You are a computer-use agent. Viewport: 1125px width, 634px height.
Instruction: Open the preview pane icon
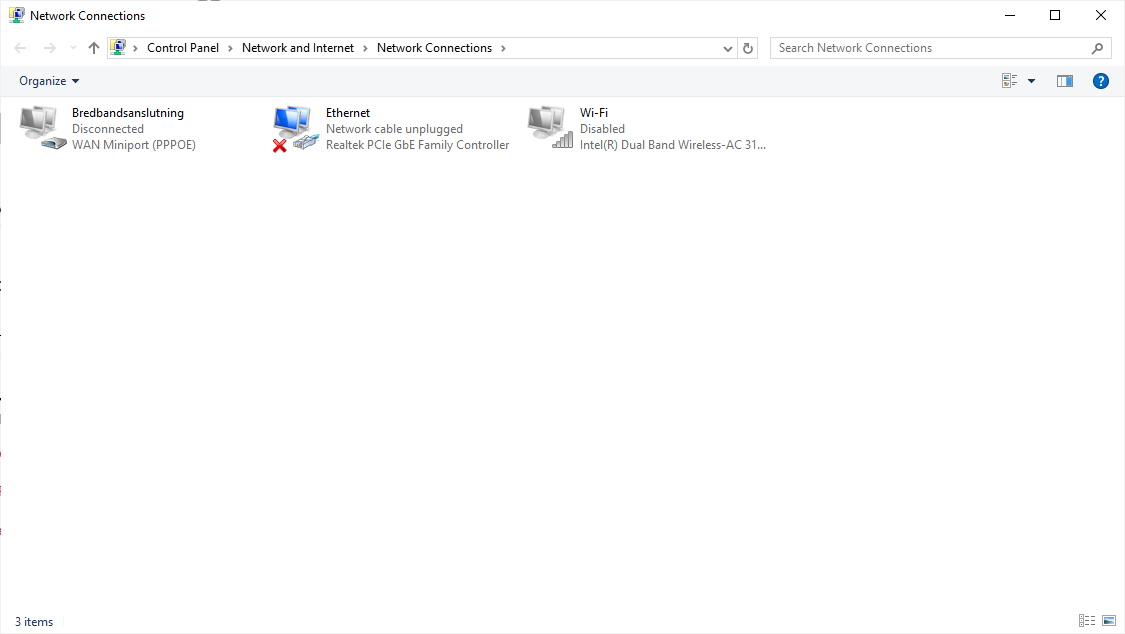point(1064,81)
